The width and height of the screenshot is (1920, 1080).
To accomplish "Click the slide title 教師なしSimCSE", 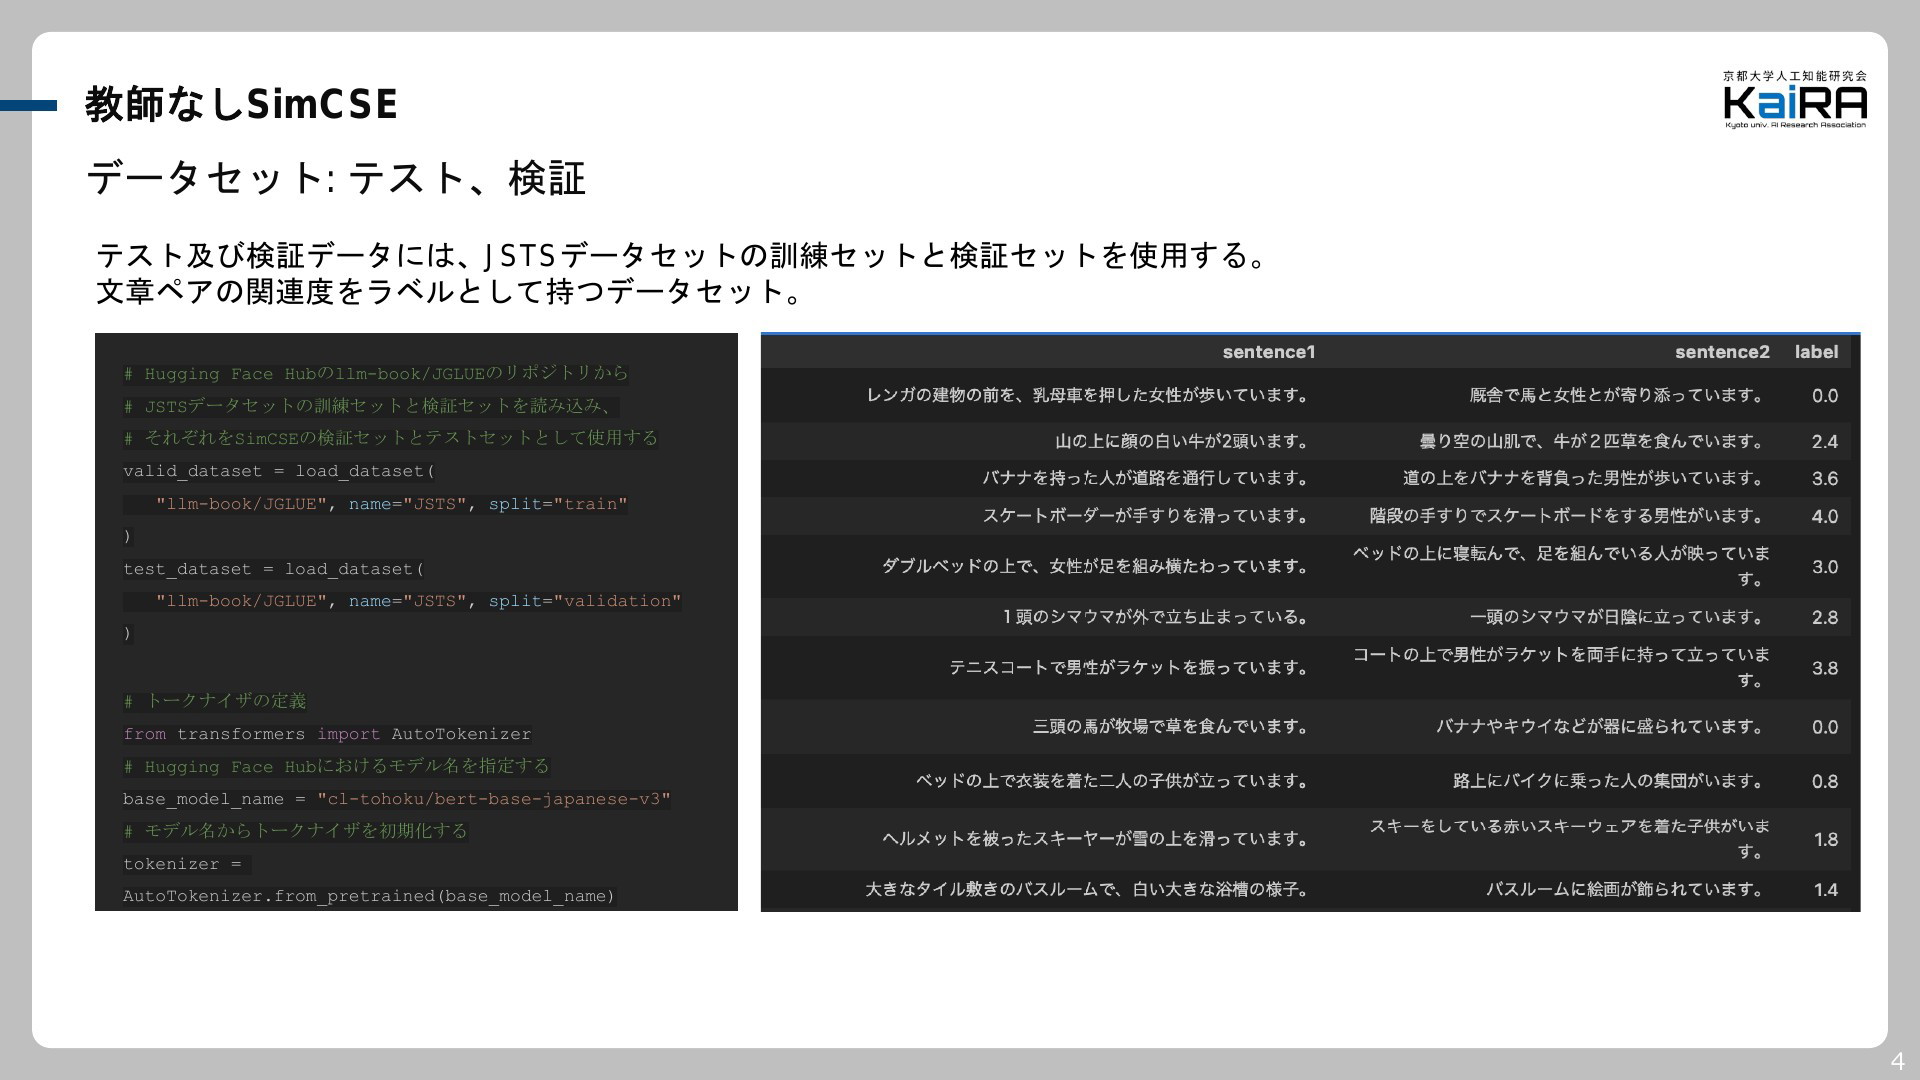I will click(x=241, y=104).
